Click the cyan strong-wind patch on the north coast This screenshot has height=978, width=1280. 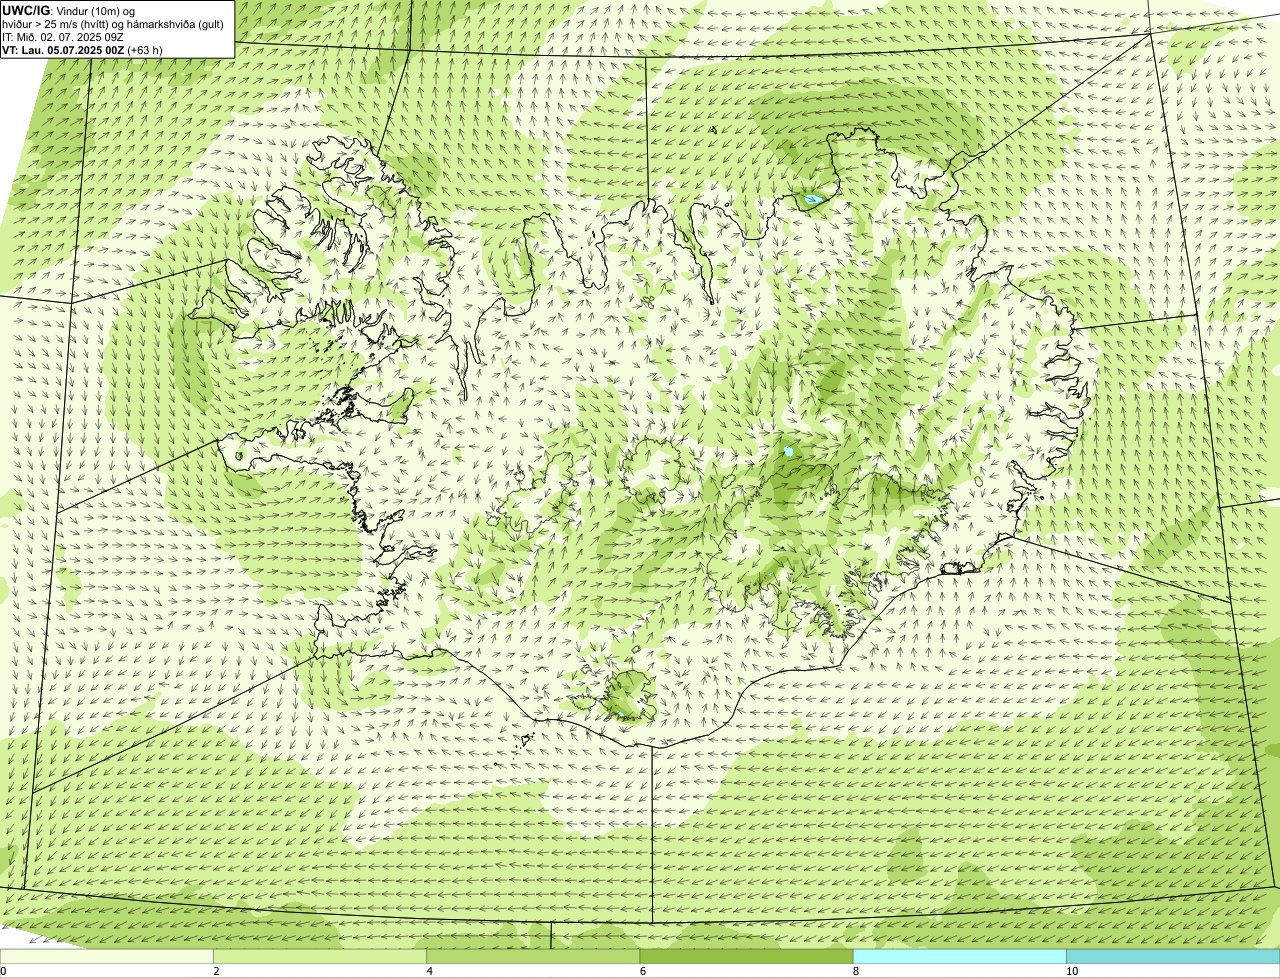coord(814,200)
